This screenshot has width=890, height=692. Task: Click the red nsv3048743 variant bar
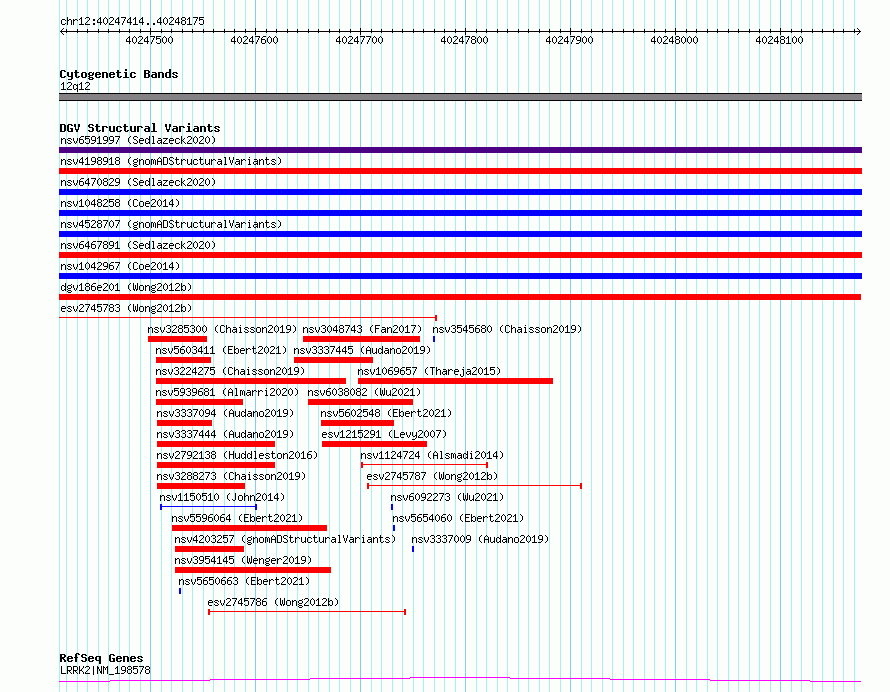[x=361, y=339]
